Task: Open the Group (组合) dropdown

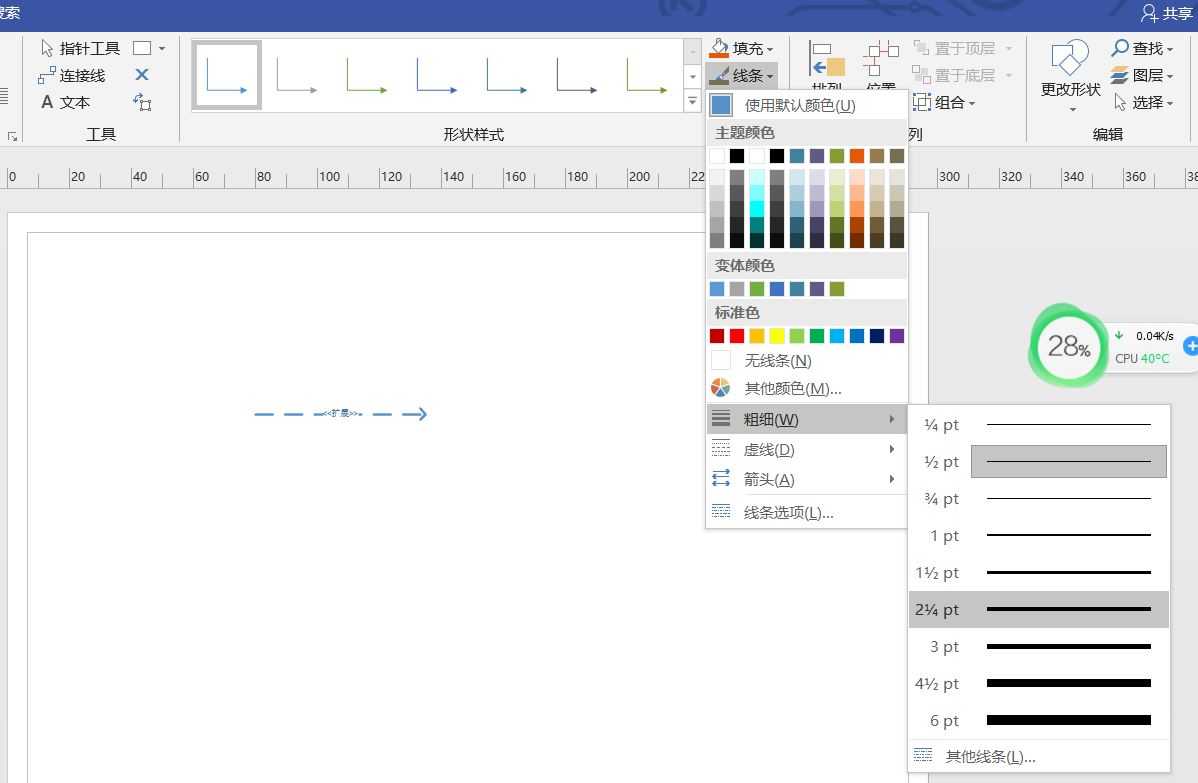Action: point(944,102)
